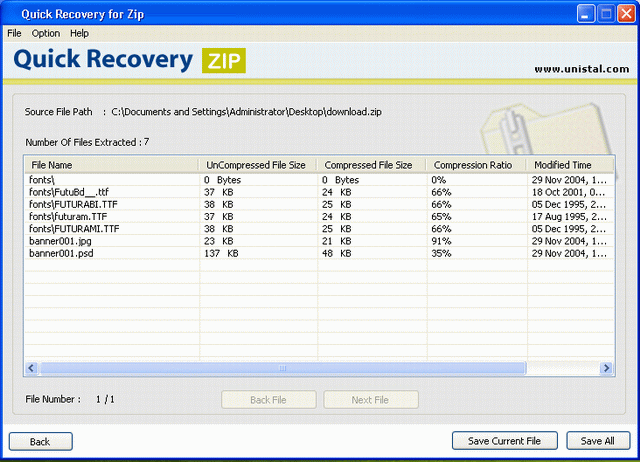640x462 pixels.
Task: Open the Option menu
Action: [x=46, y=33]
